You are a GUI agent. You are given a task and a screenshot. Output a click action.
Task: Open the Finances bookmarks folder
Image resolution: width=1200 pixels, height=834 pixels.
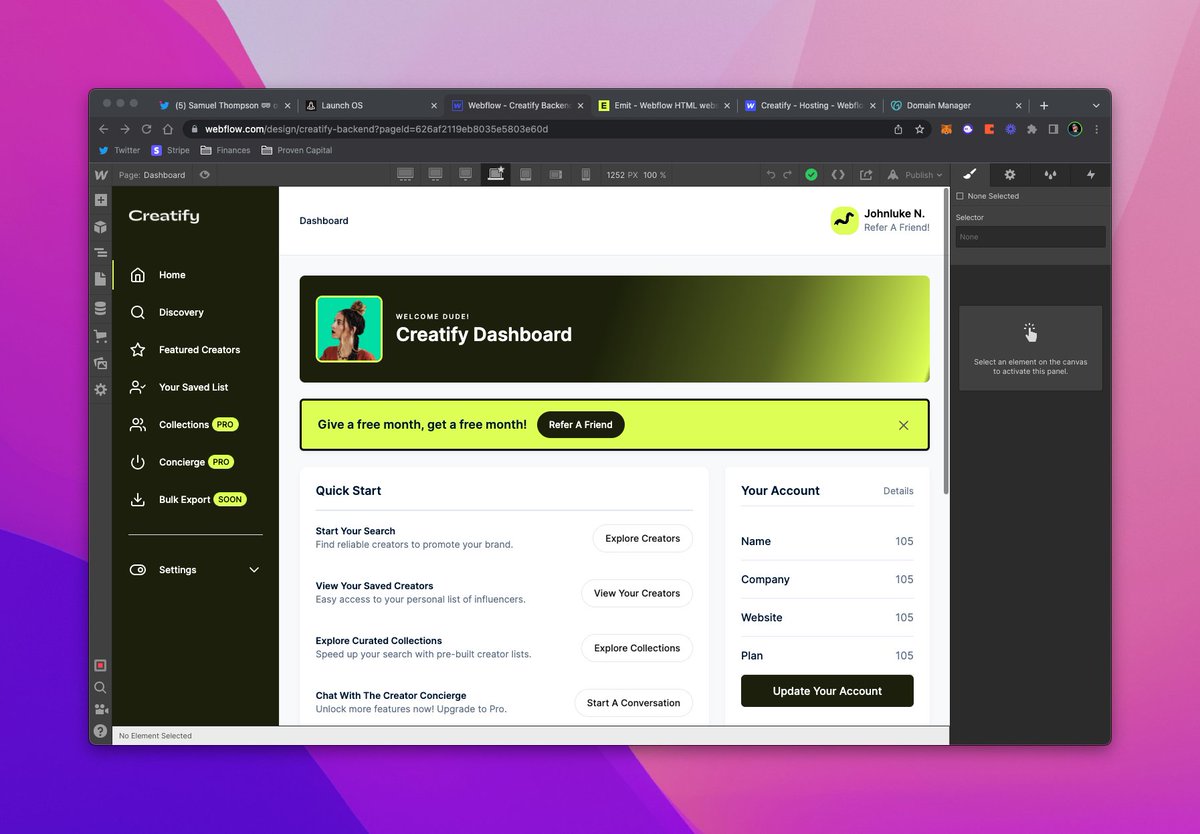point(226,150)
